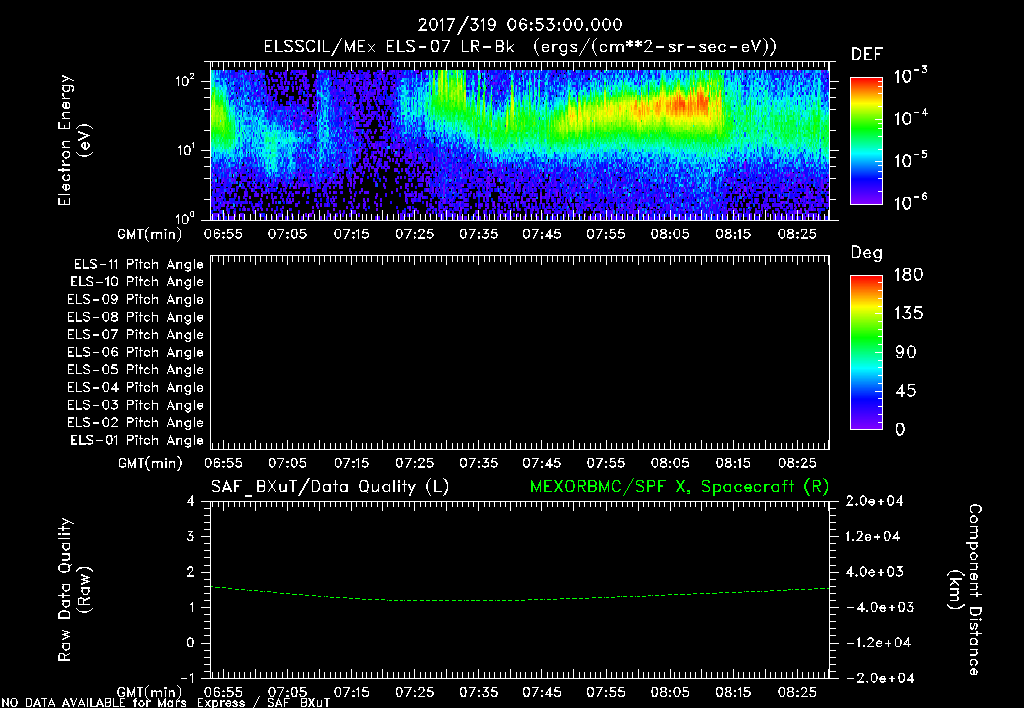Screen dimensions: 1024x708
Task: Click the 4 tick on Raw Data Quality axis
Action: coord(191,501)
